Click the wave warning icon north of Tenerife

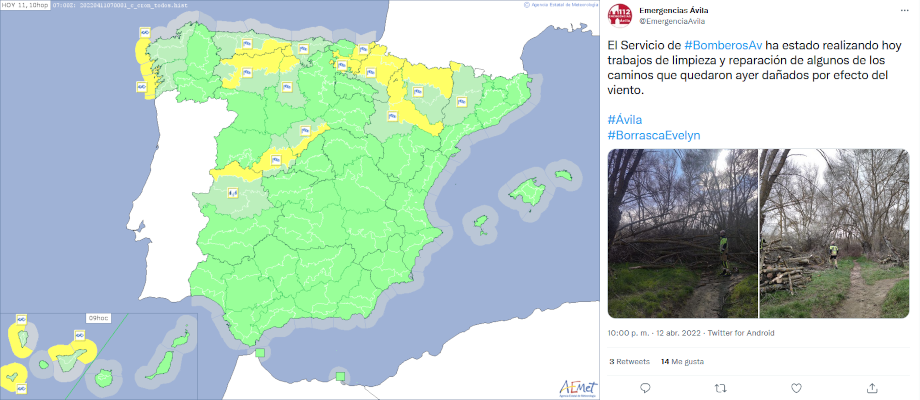79,335
